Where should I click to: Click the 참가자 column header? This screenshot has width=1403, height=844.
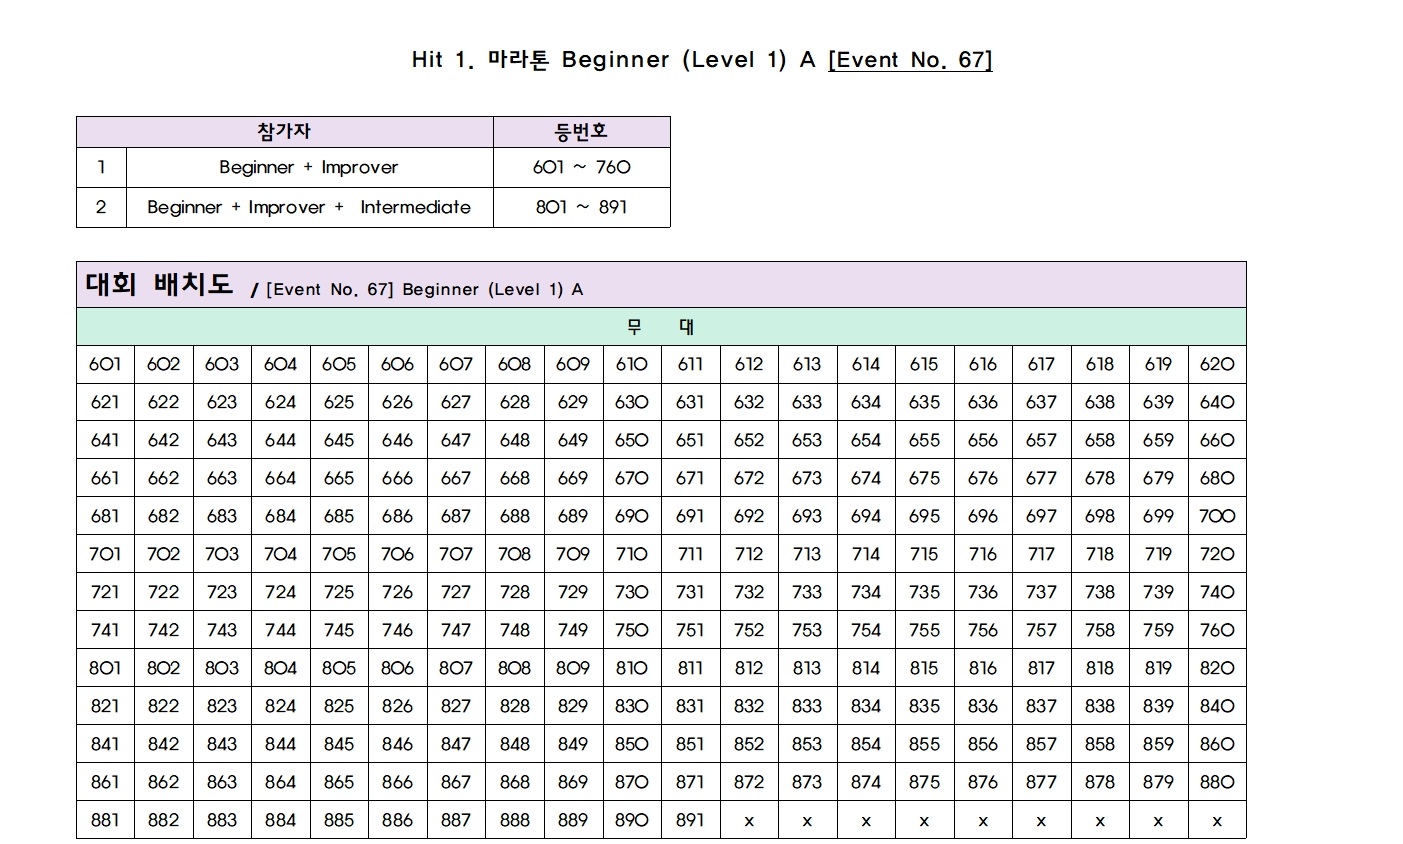click(x=284, y=132)
